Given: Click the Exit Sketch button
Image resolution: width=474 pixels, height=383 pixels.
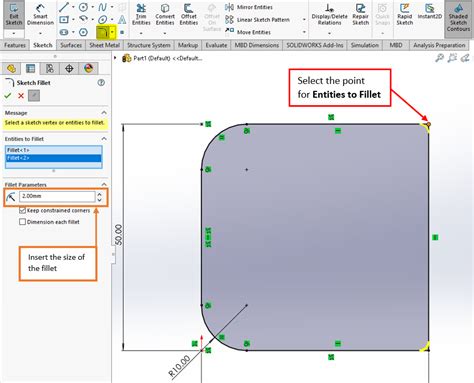Looking at the screenshot, I should pos(14,15).
